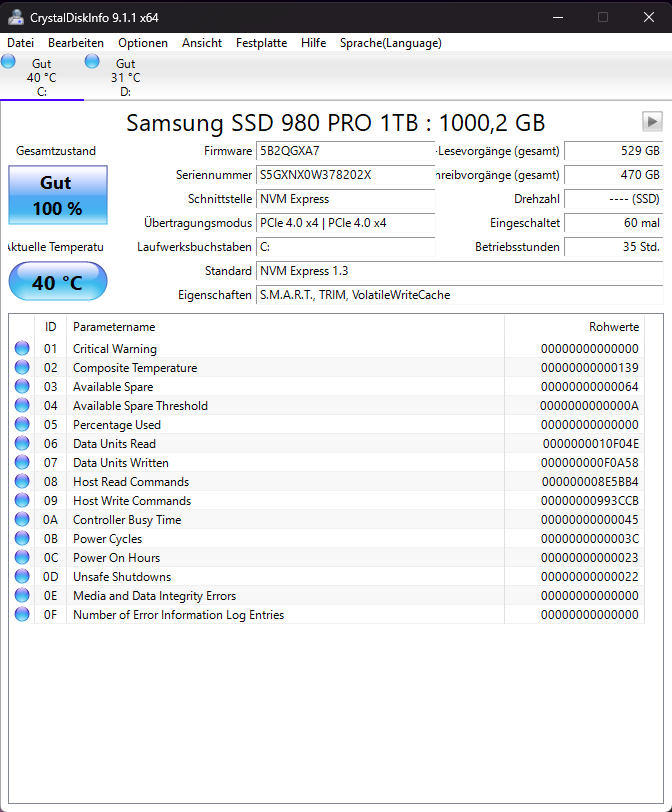Click the raw value 000000008E5BB4
The width and height of the screenshot is (672, 812).
click(x=590, y=482)
